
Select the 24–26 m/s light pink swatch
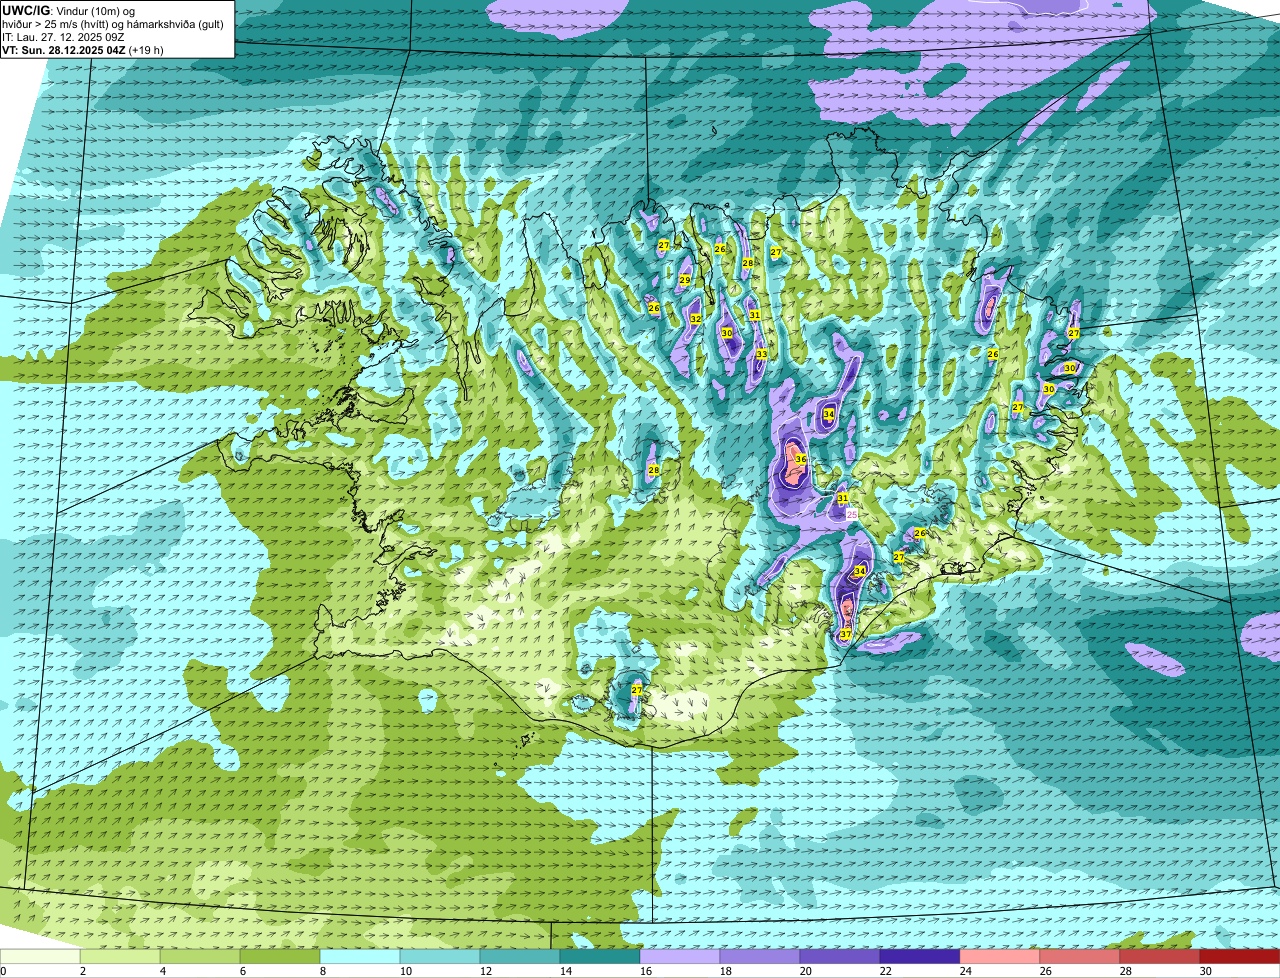tap(1000, 957)
